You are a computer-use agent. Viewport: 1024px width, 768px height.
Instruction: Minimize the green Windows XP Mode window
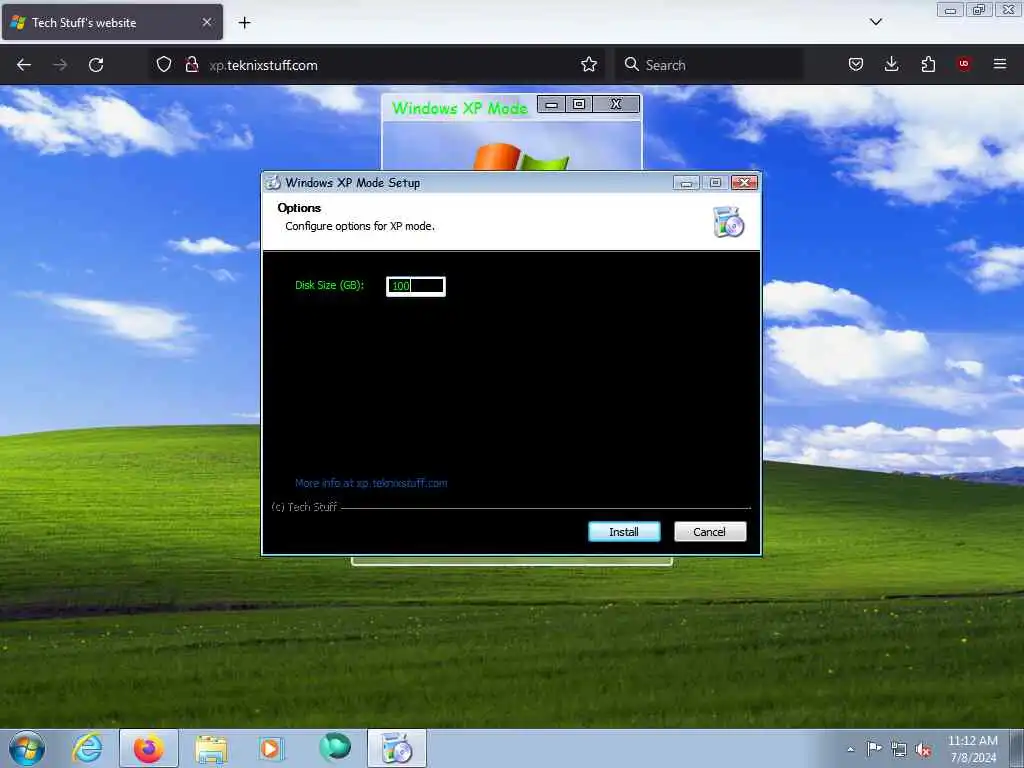(x=552, y=104)
